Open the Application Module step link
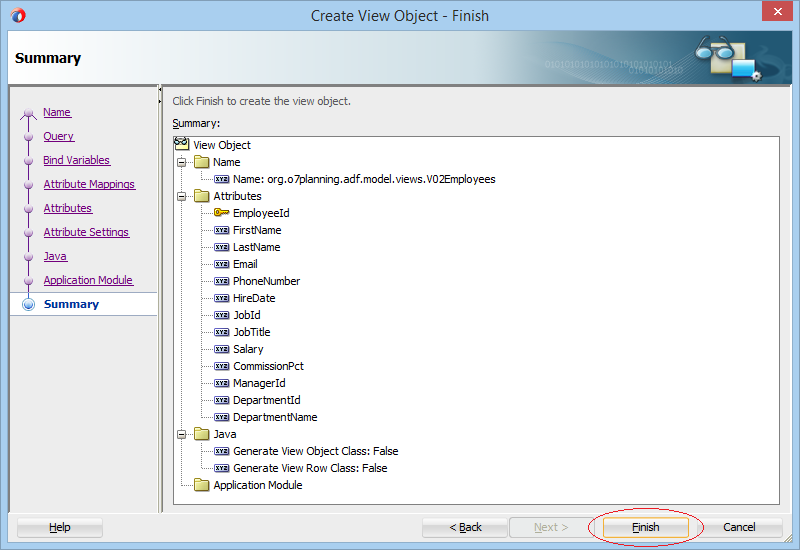The height and width of the screenshot is (550, 800). click(x=88, y=280)
